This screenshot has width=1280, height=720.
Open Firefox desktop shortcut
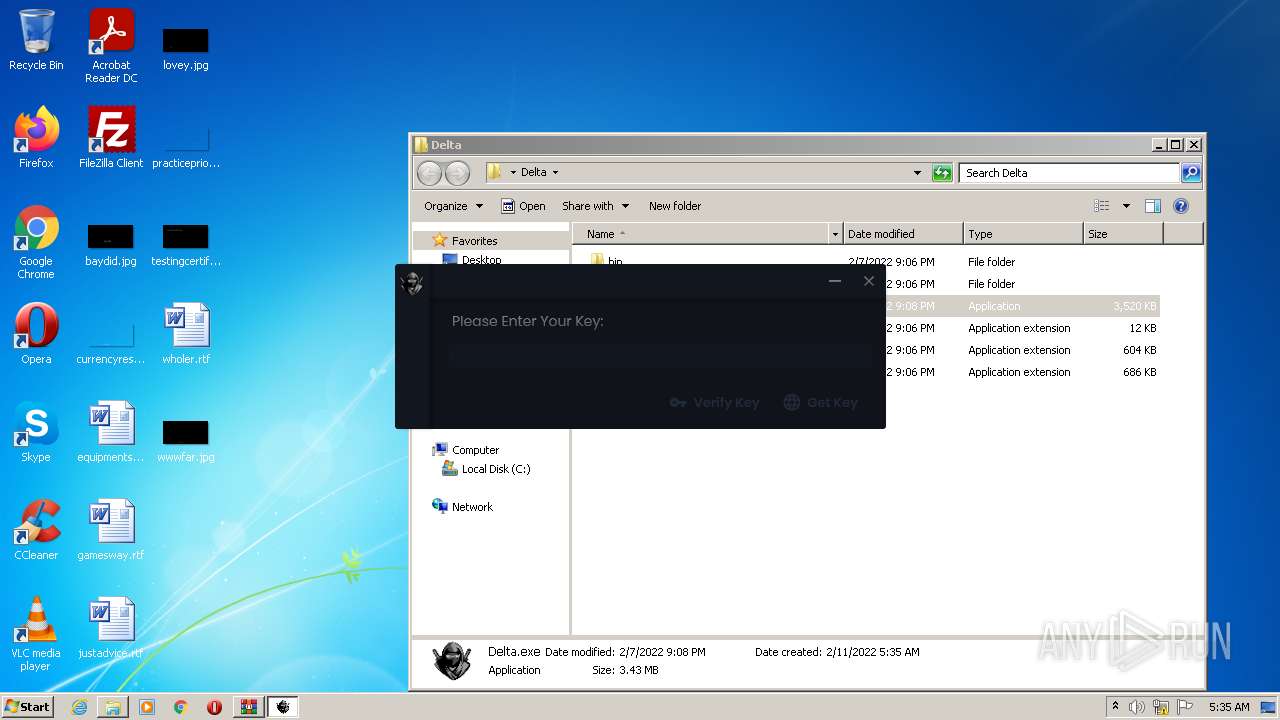pyautogui.click(x=36, y=138)
